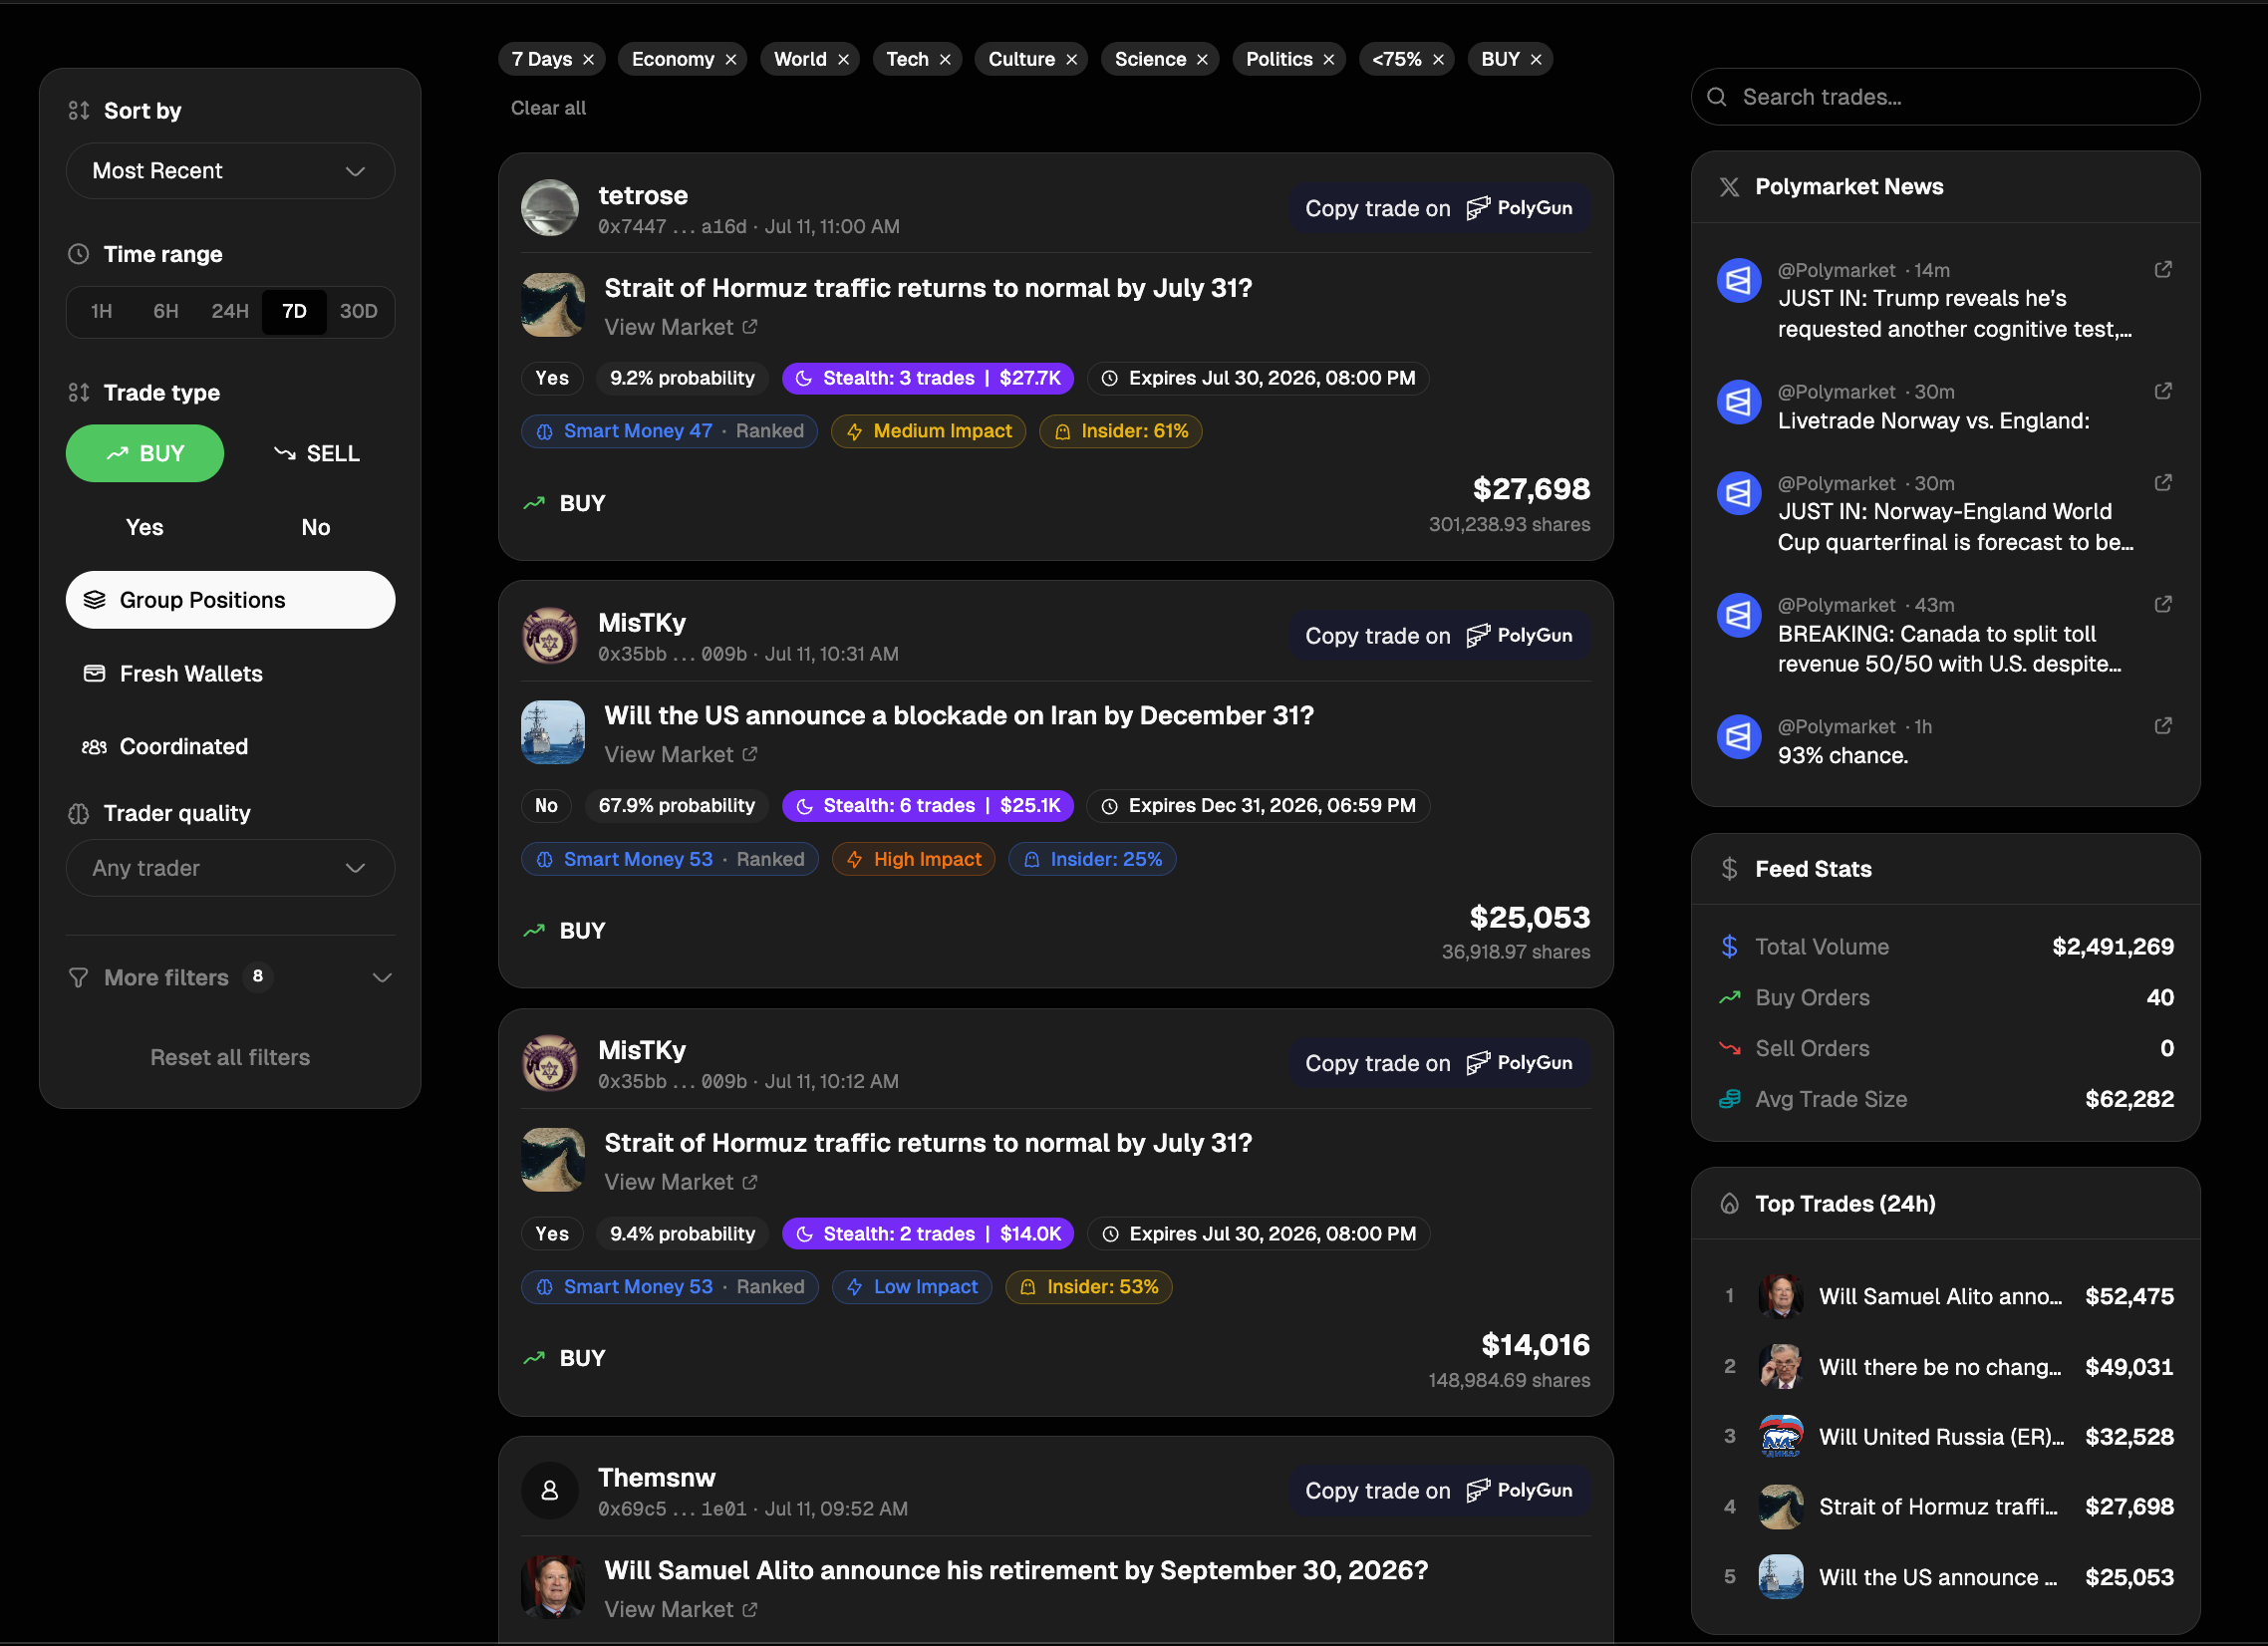Open top trade Will United Russia (ER)

tap(1945, 1437)
